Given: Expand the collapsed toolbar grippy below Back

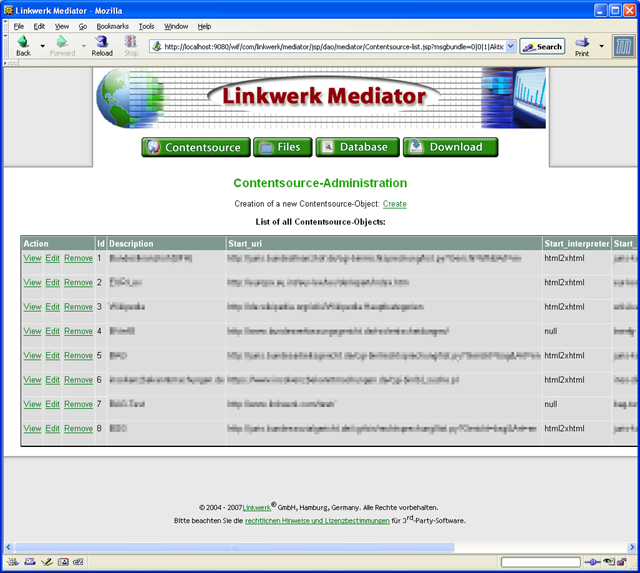Looking at the screenshot, I should (11, 63).
